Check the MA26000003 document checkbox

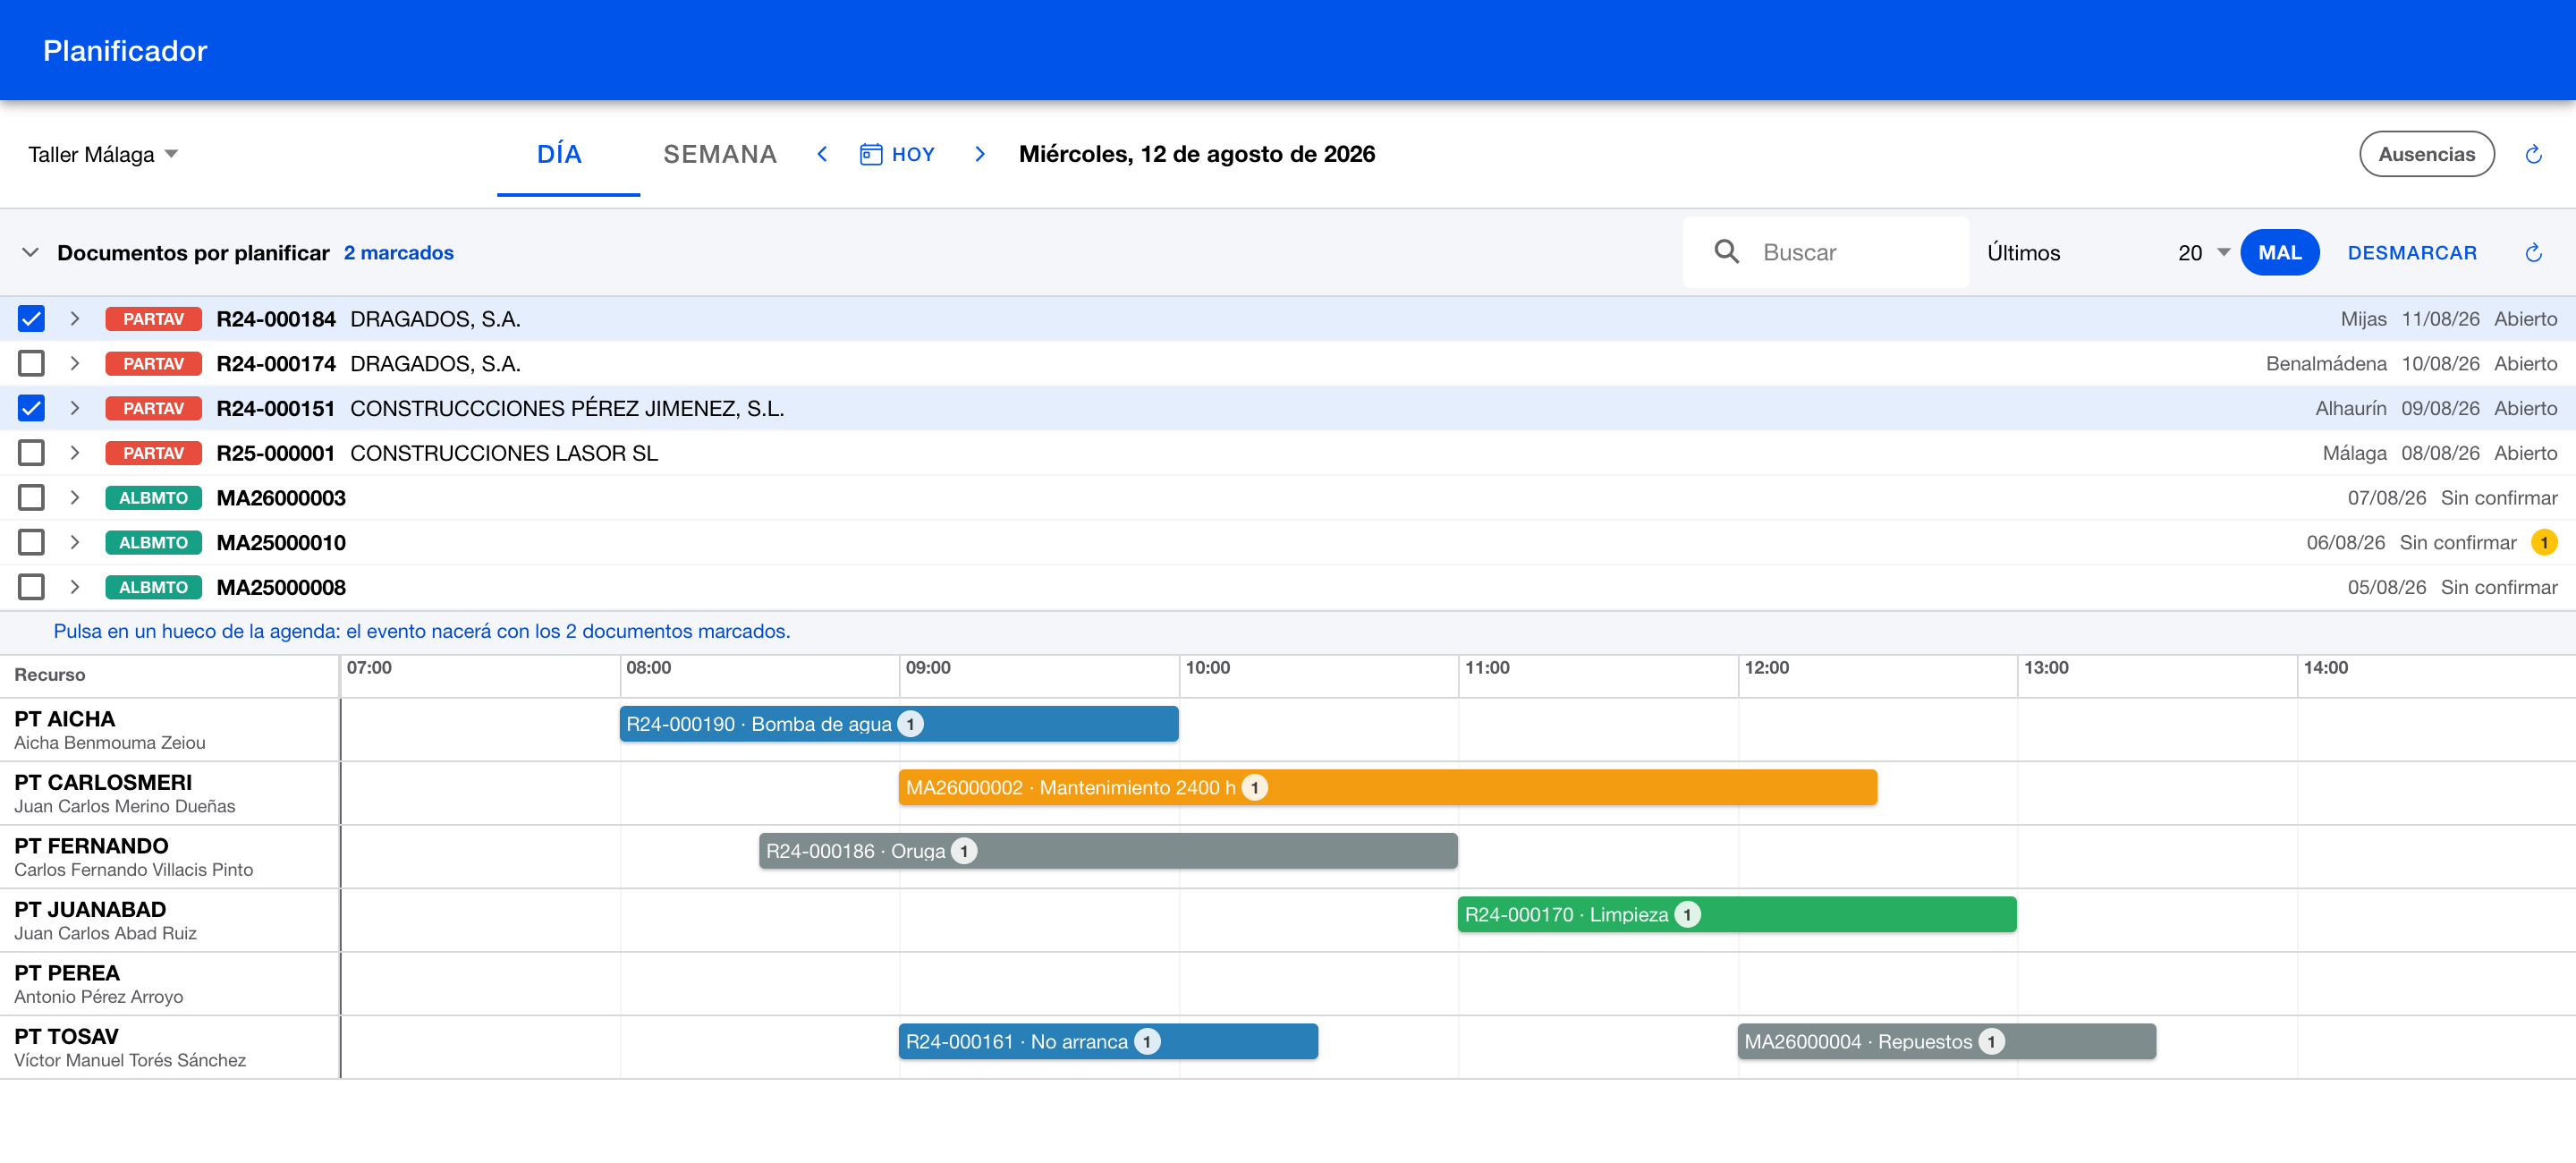(x=31, y=498)
